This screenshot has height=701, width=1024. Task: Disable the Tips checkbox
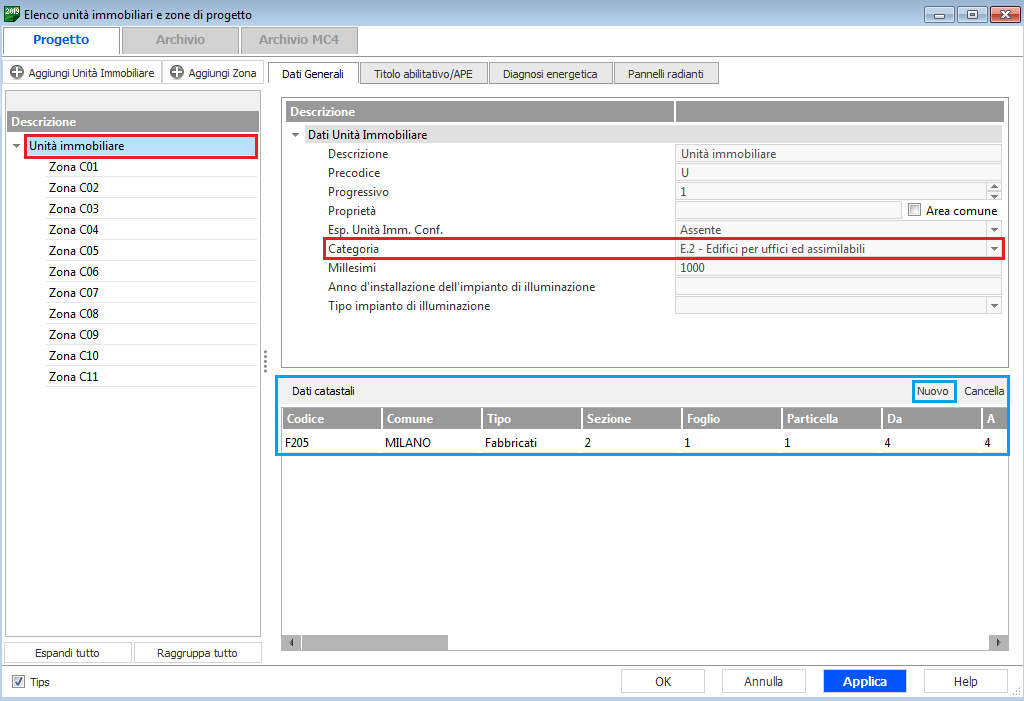coord(18,682)
